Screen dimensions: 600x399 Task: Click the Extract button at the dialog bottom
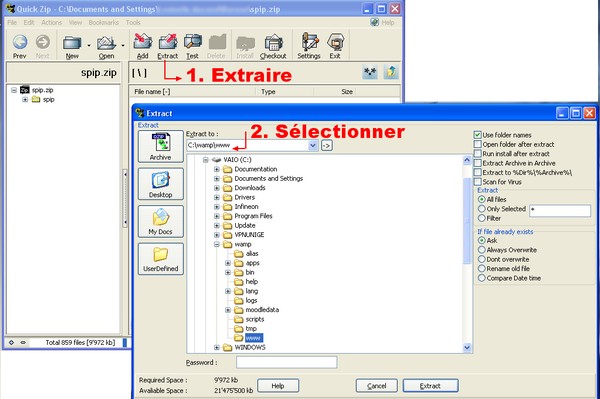(x=430, y=386)
